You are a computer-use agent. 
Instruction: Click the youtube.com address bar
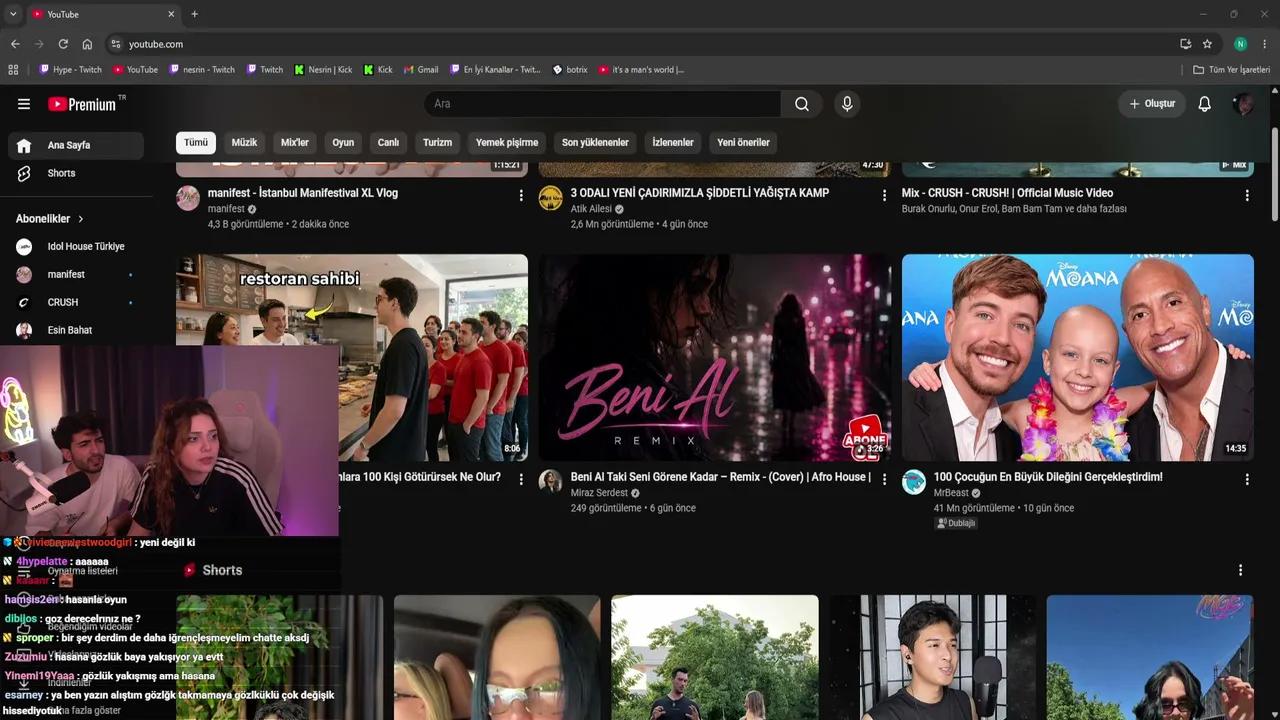[640, 44]
